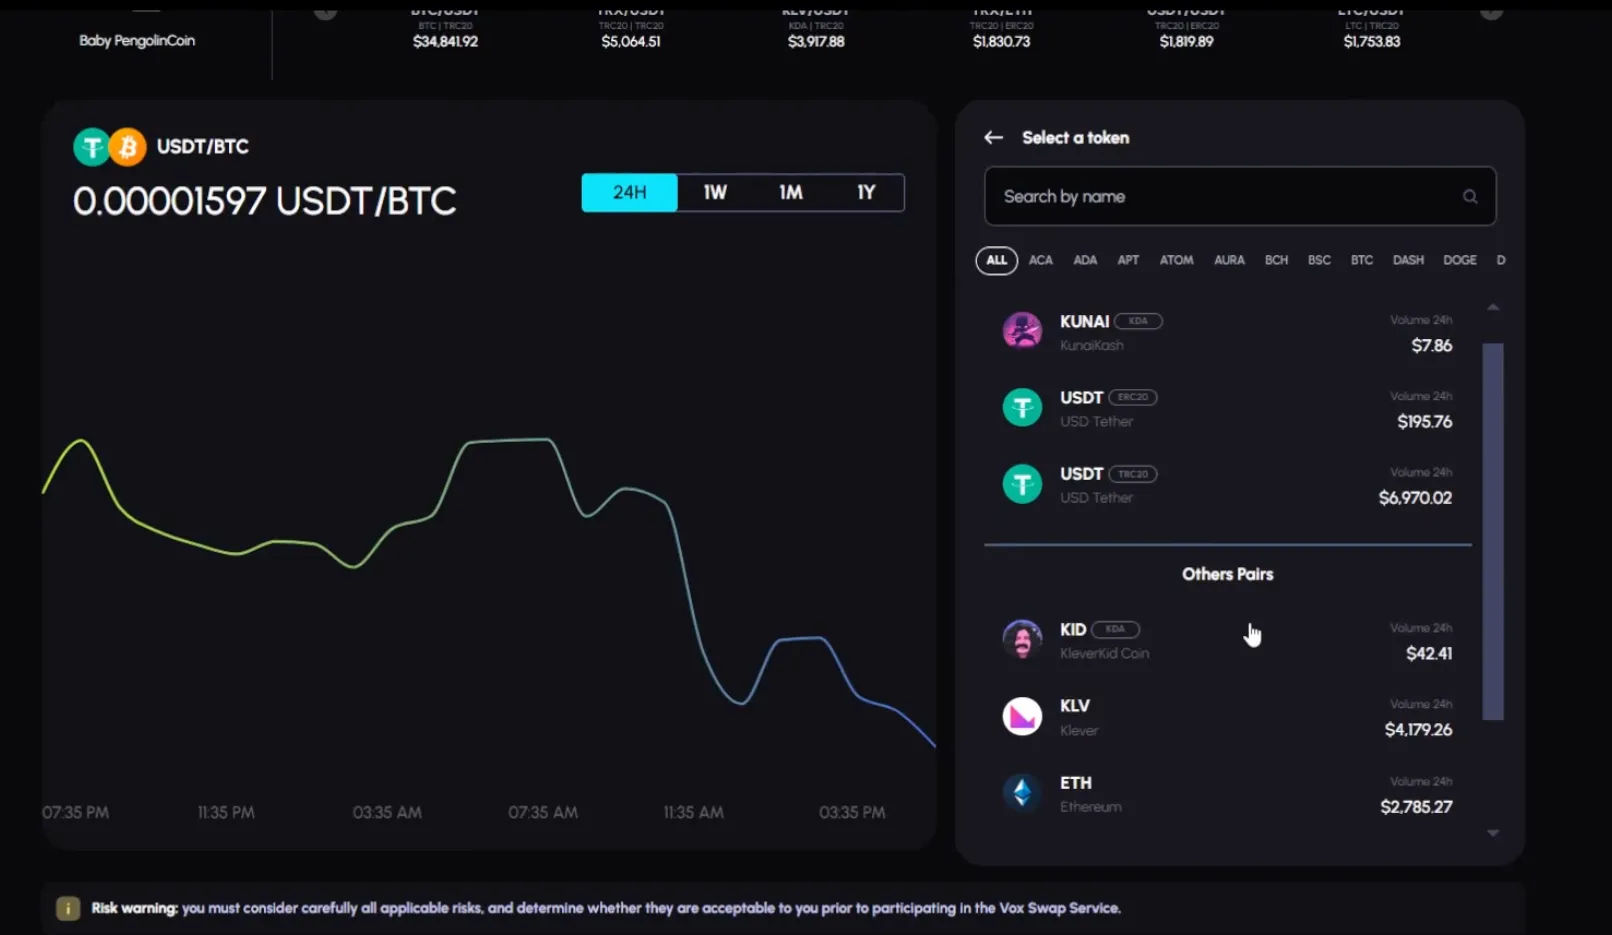Filter tokens by BSC

click(1319, 260)
